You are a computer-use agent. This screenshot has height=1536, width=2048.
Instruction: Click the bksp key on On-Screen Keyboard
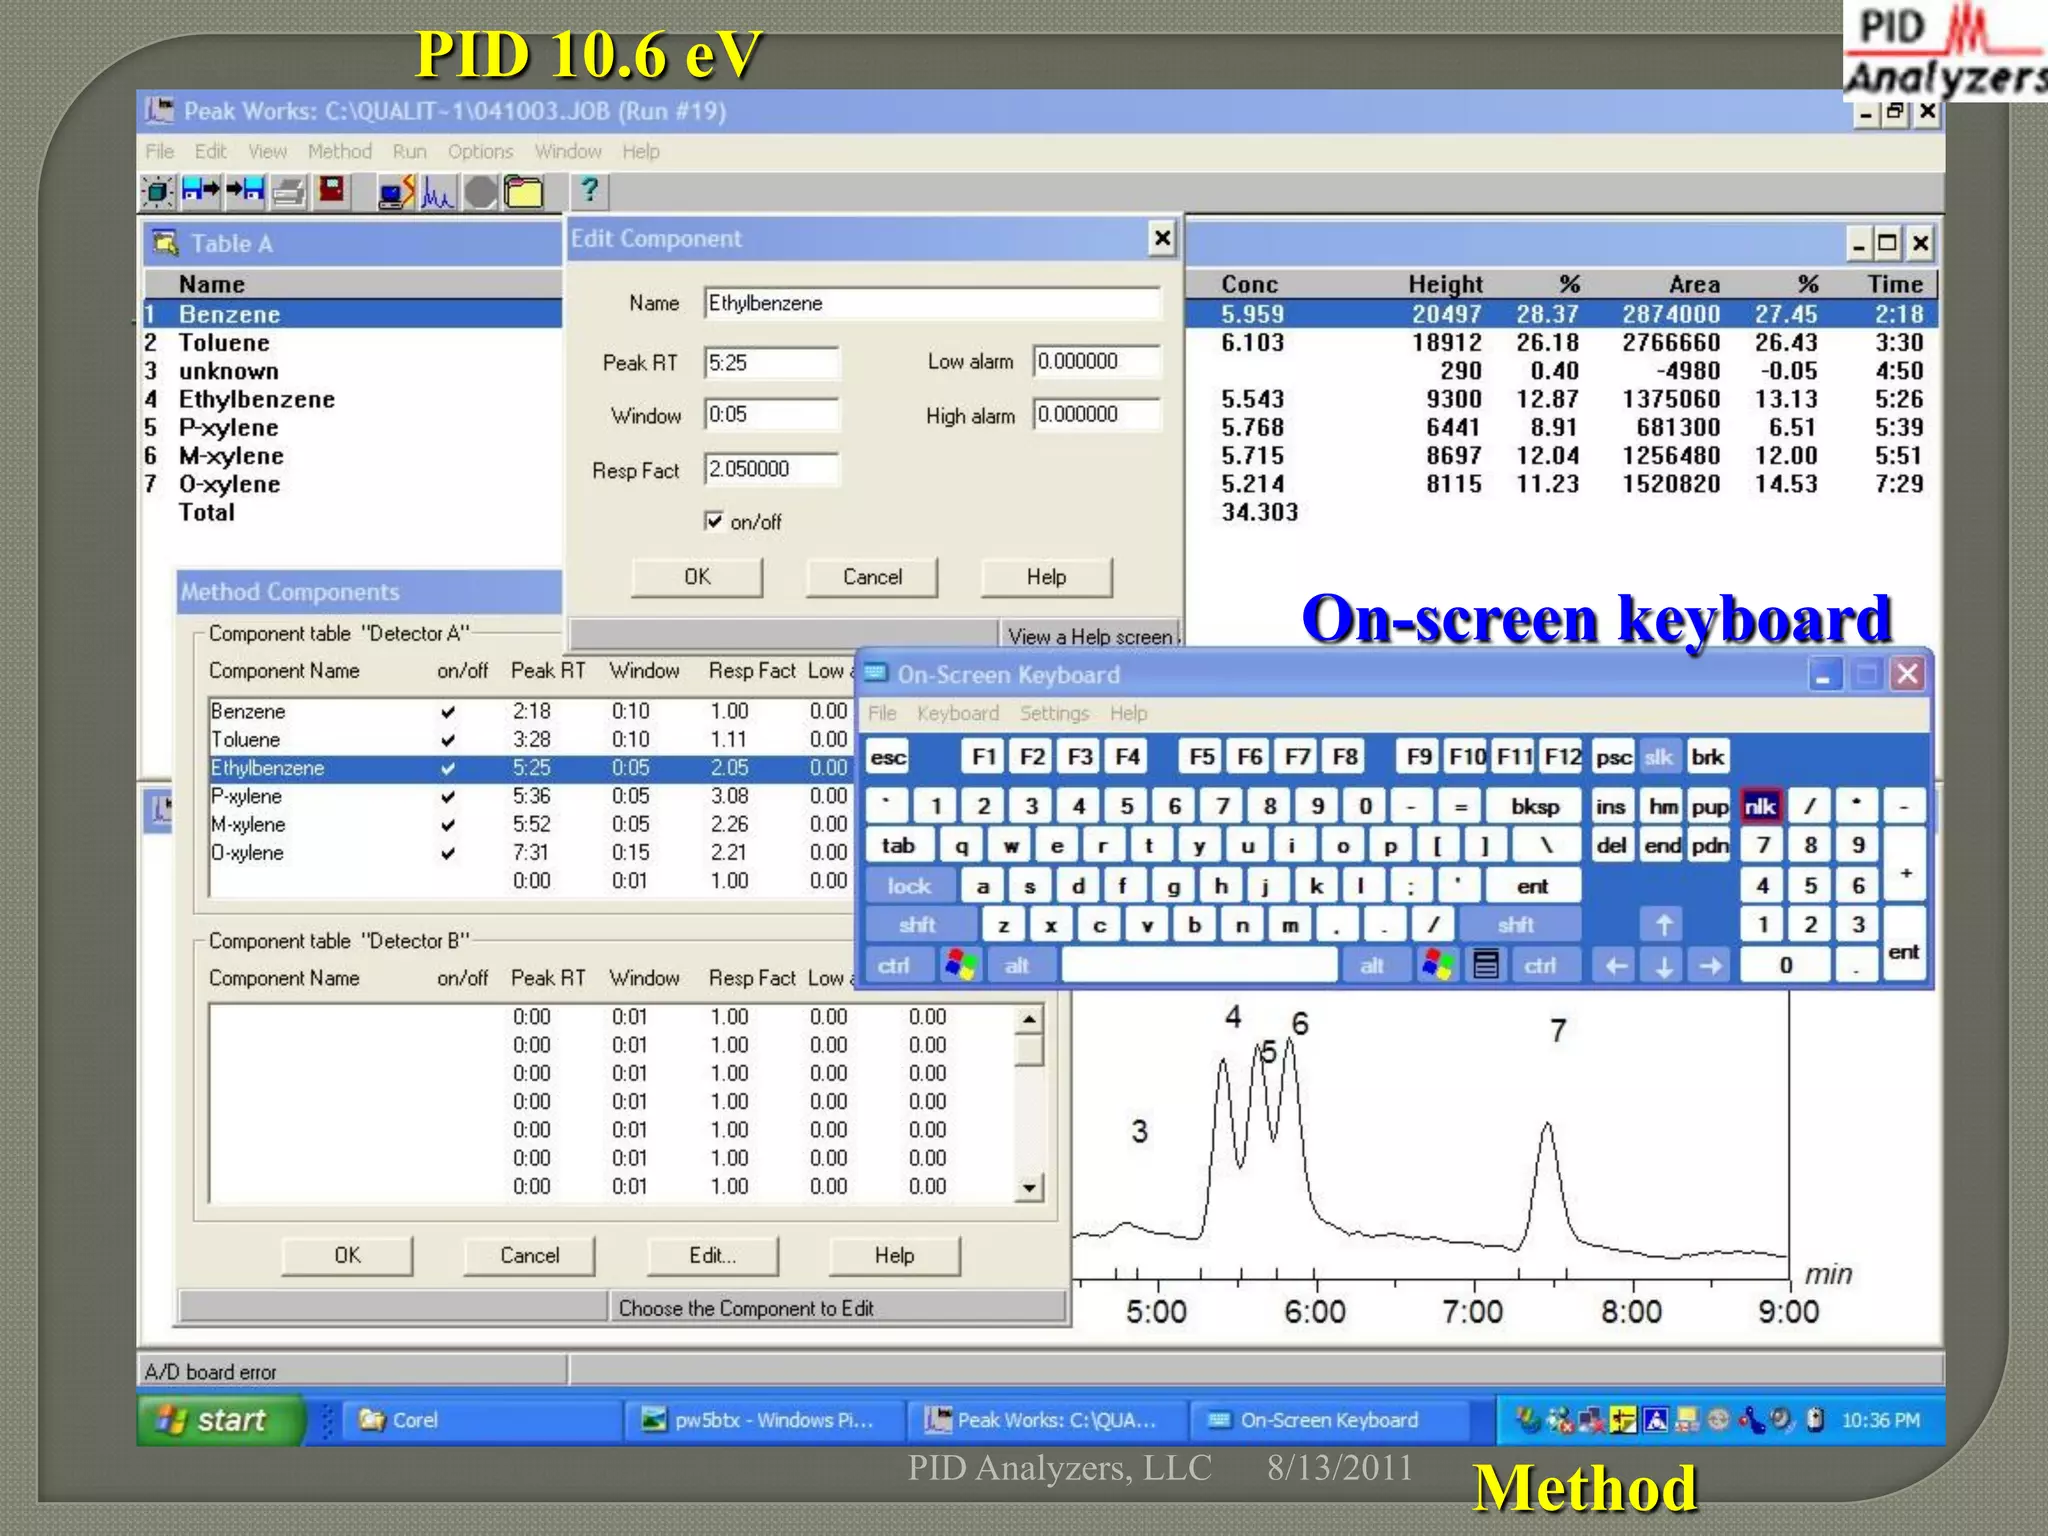click(1534, 806)
